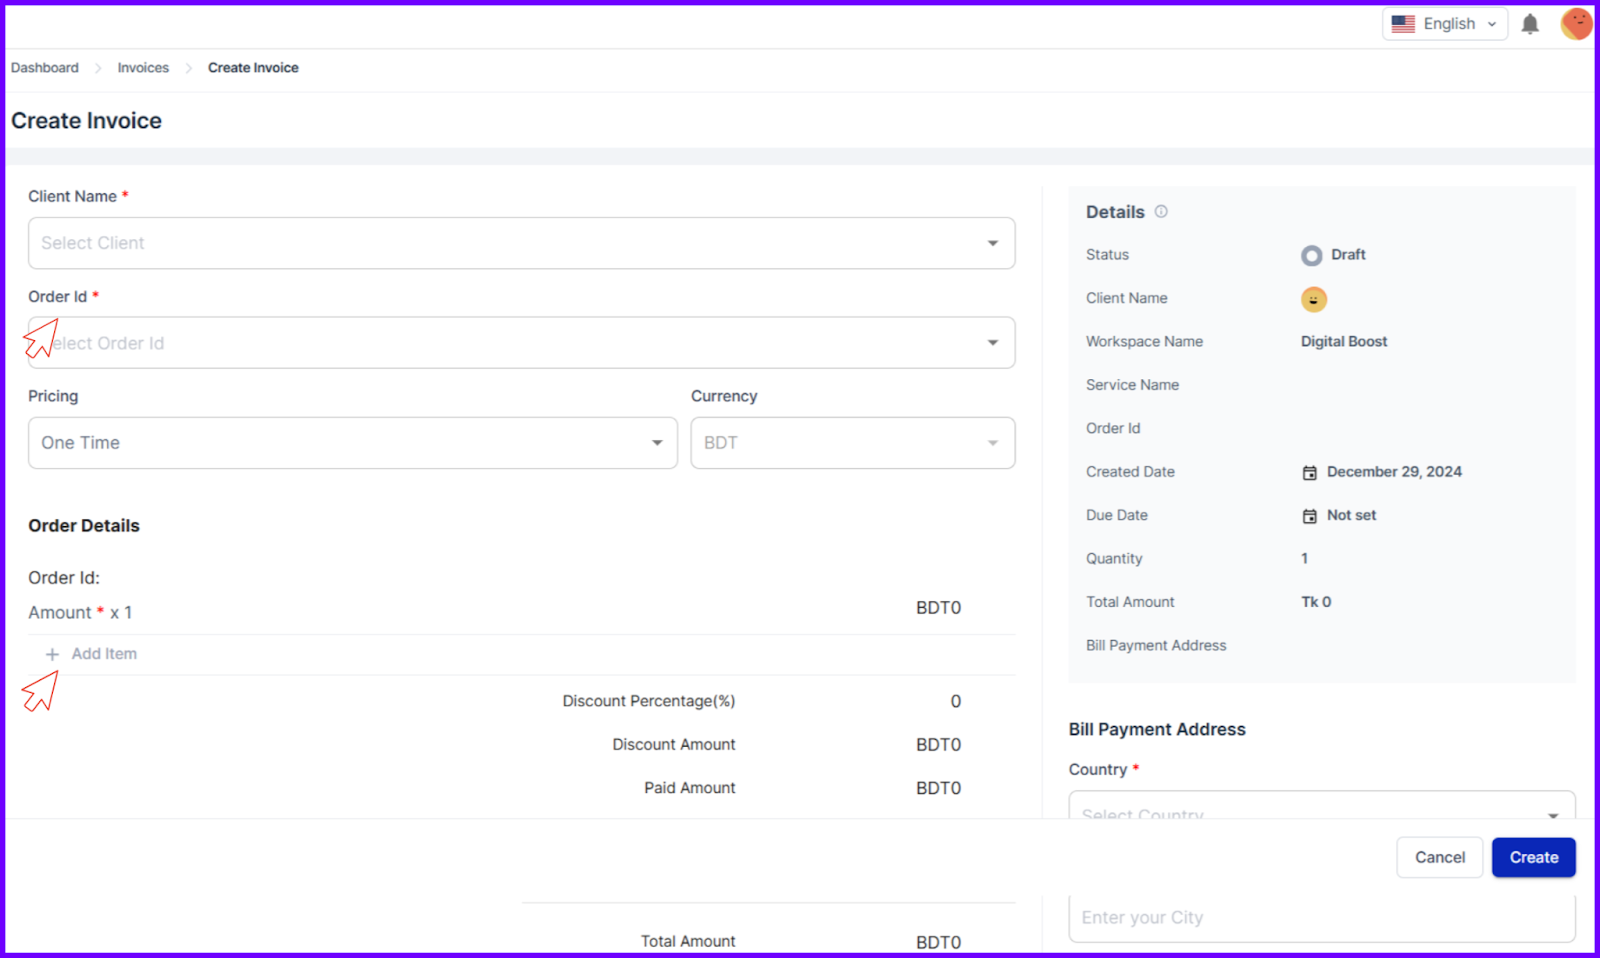Open the English language selector
Screen dimensions: 1600x958
point(1447,23)
